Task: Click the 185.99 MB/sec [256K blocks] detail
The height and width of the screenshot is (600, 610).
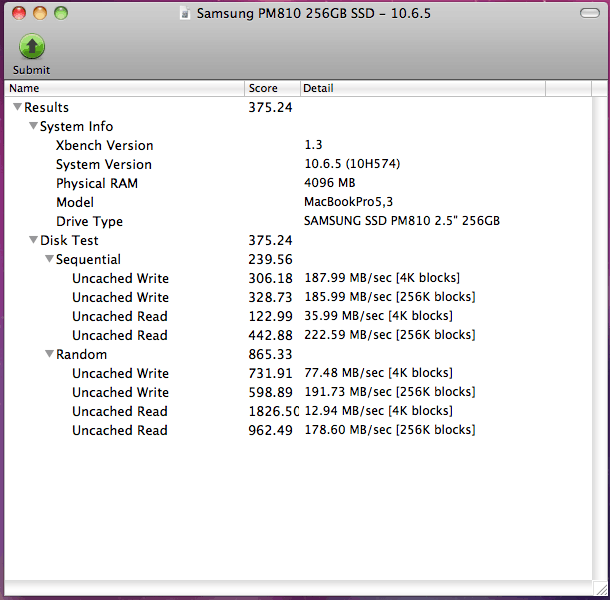Action: click(x=390, y=297)
